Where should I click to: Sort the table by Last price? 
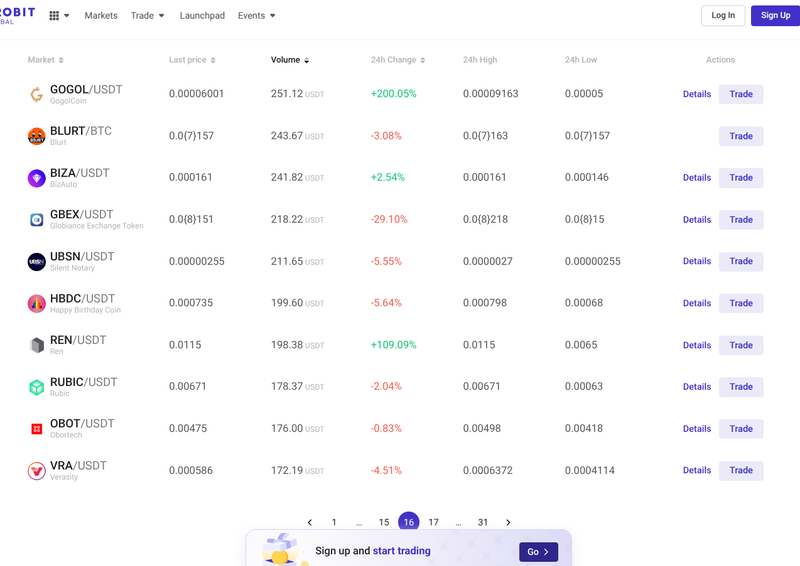[x=191, y=60]
